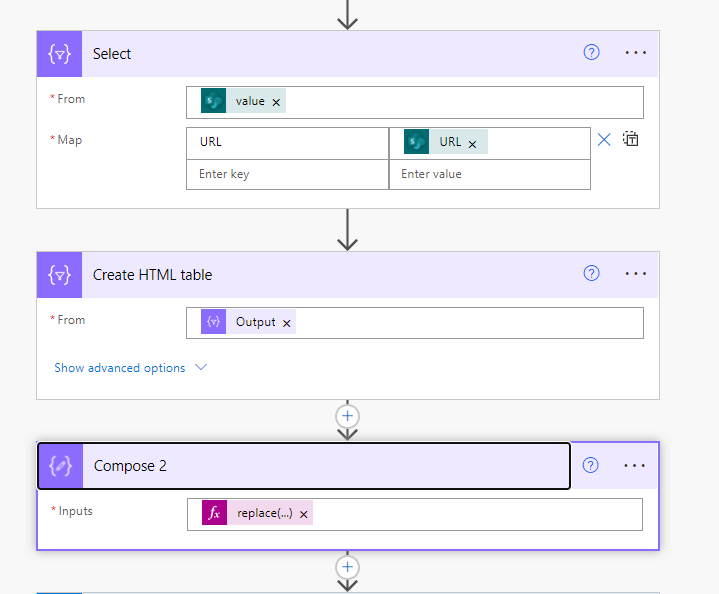Remove the Output token from From field
The width and height of the screenshot is (719, 594).
pyautogui.click(x=287, y=323)
